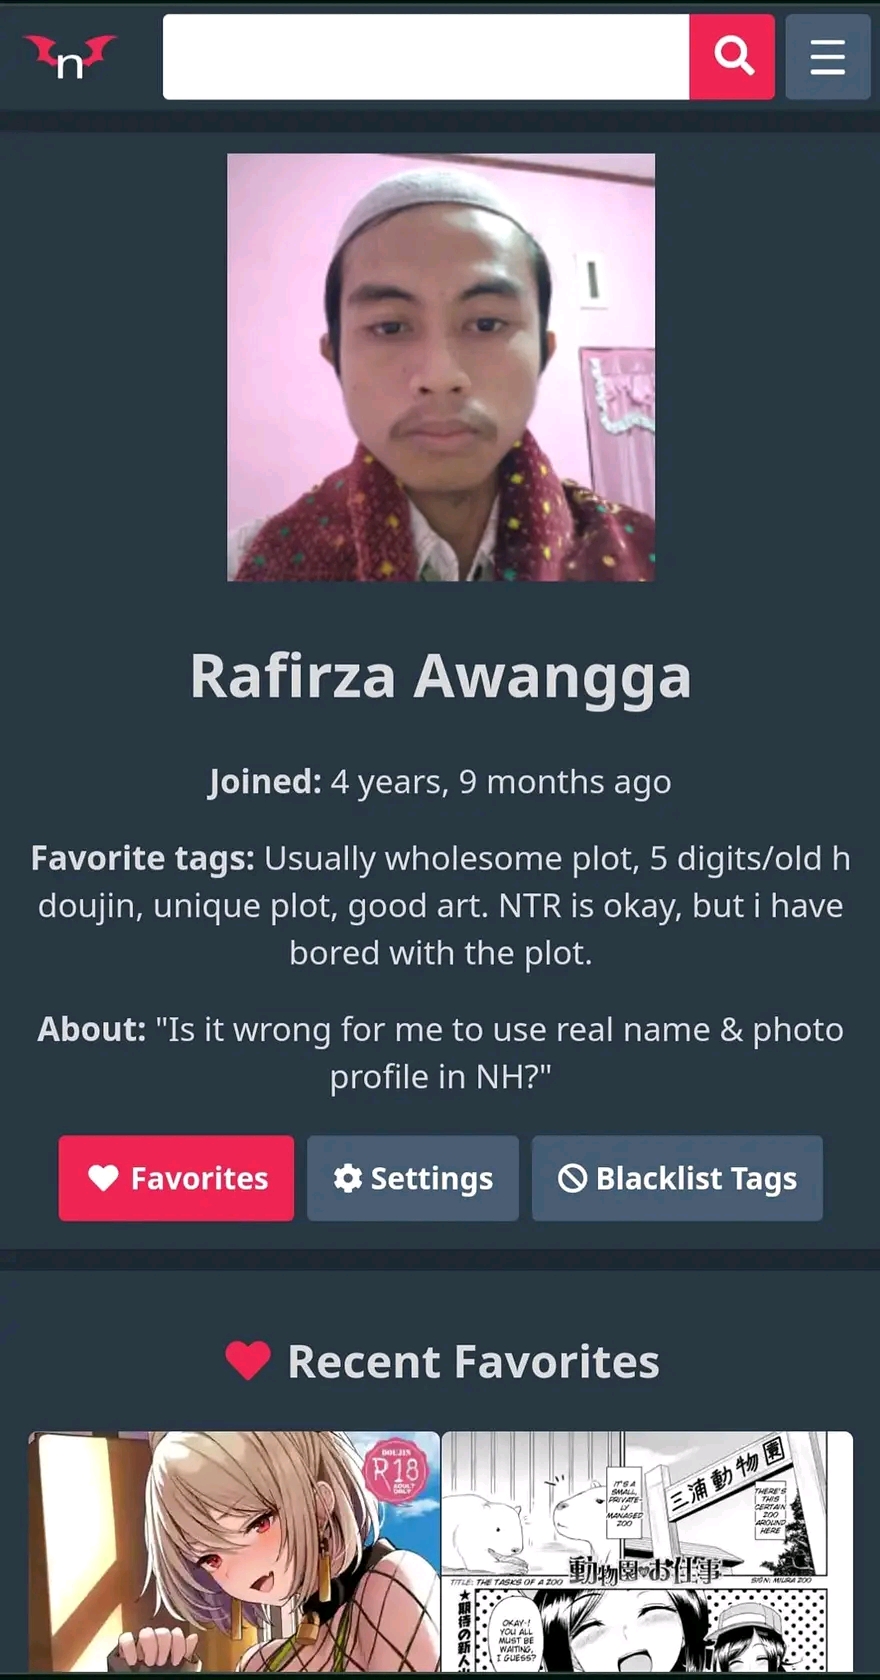The height and width of the screenshot is (1680, 880).
Task: Click the Rafirza Awangga username heading
Action: click(441, 676)
